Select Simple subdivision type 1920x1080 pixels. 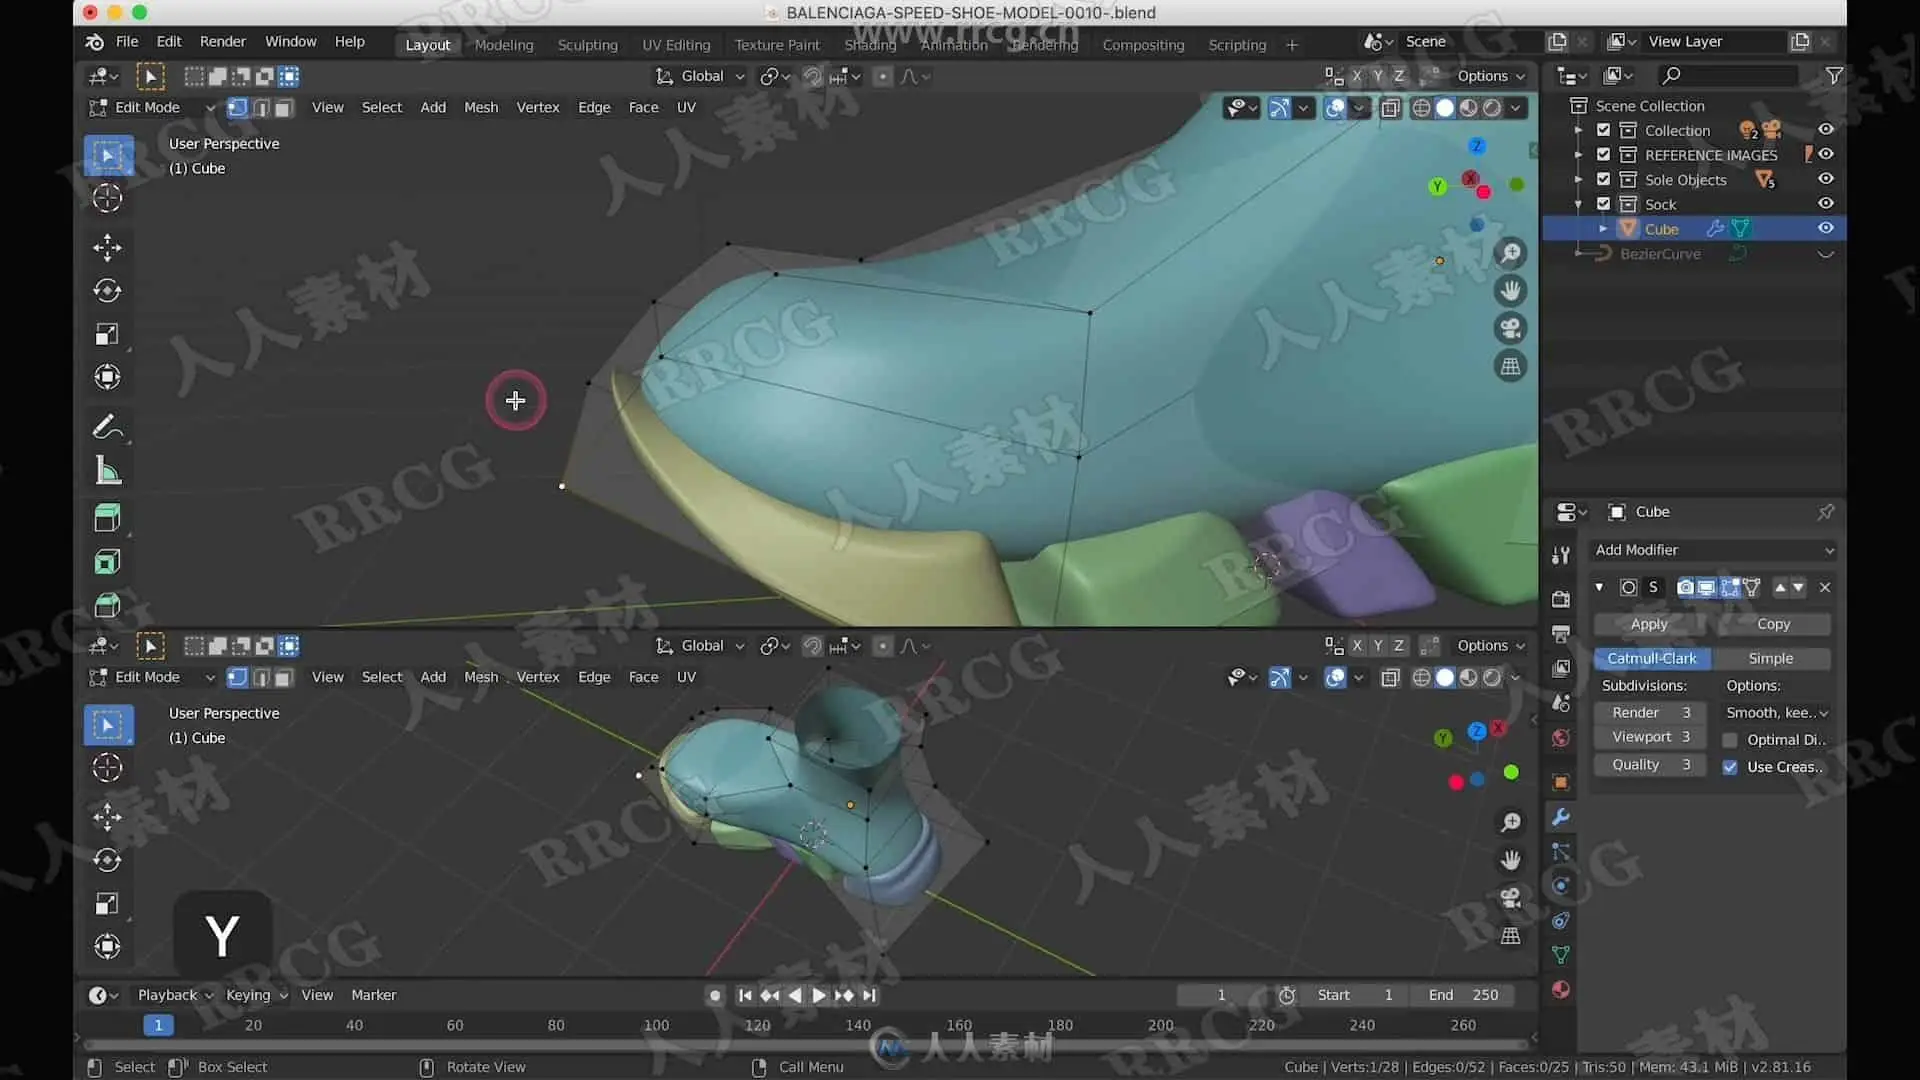pos(1770,658)
